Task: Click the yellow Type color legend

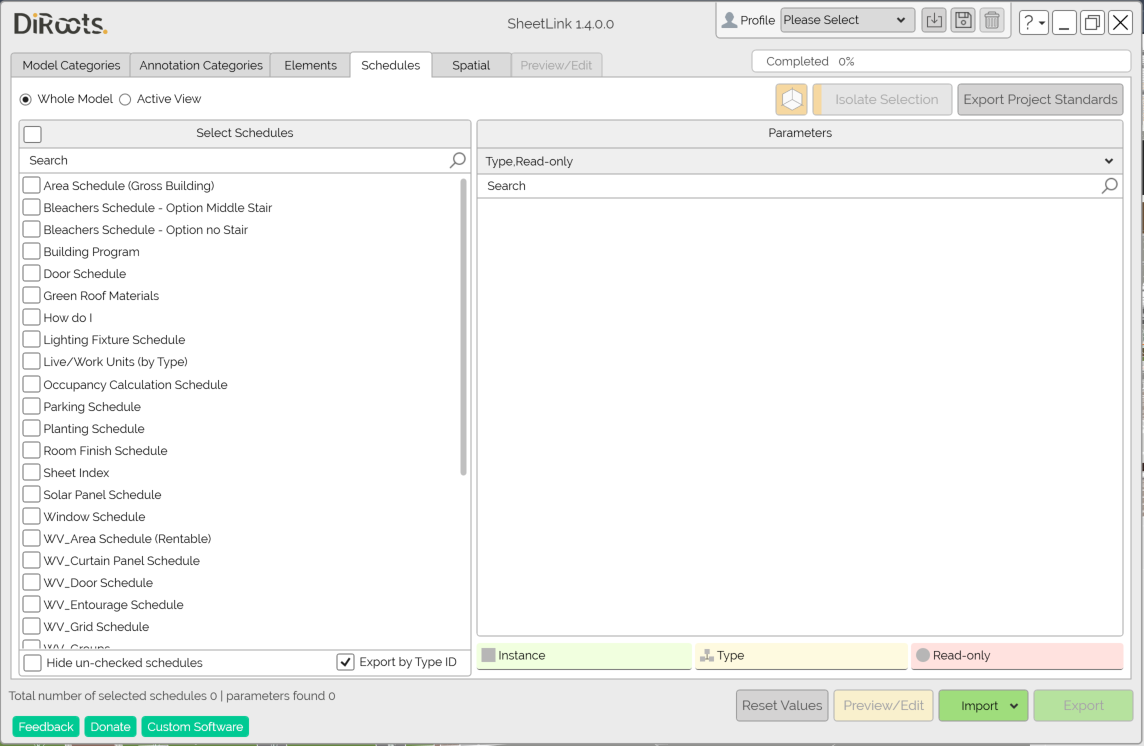Action: pyautogui.click(x=801, y=656)
